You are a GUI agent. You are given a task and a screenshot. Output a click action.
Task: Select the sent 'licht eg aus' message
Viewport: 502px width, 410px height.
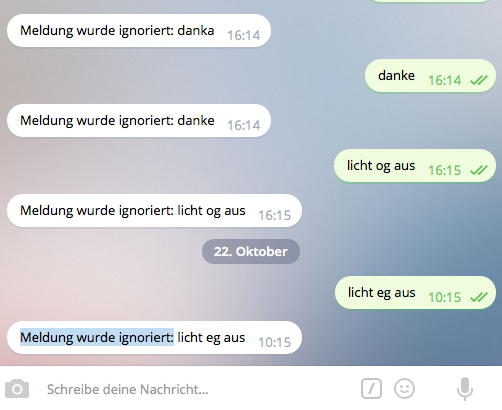point(415,293)
